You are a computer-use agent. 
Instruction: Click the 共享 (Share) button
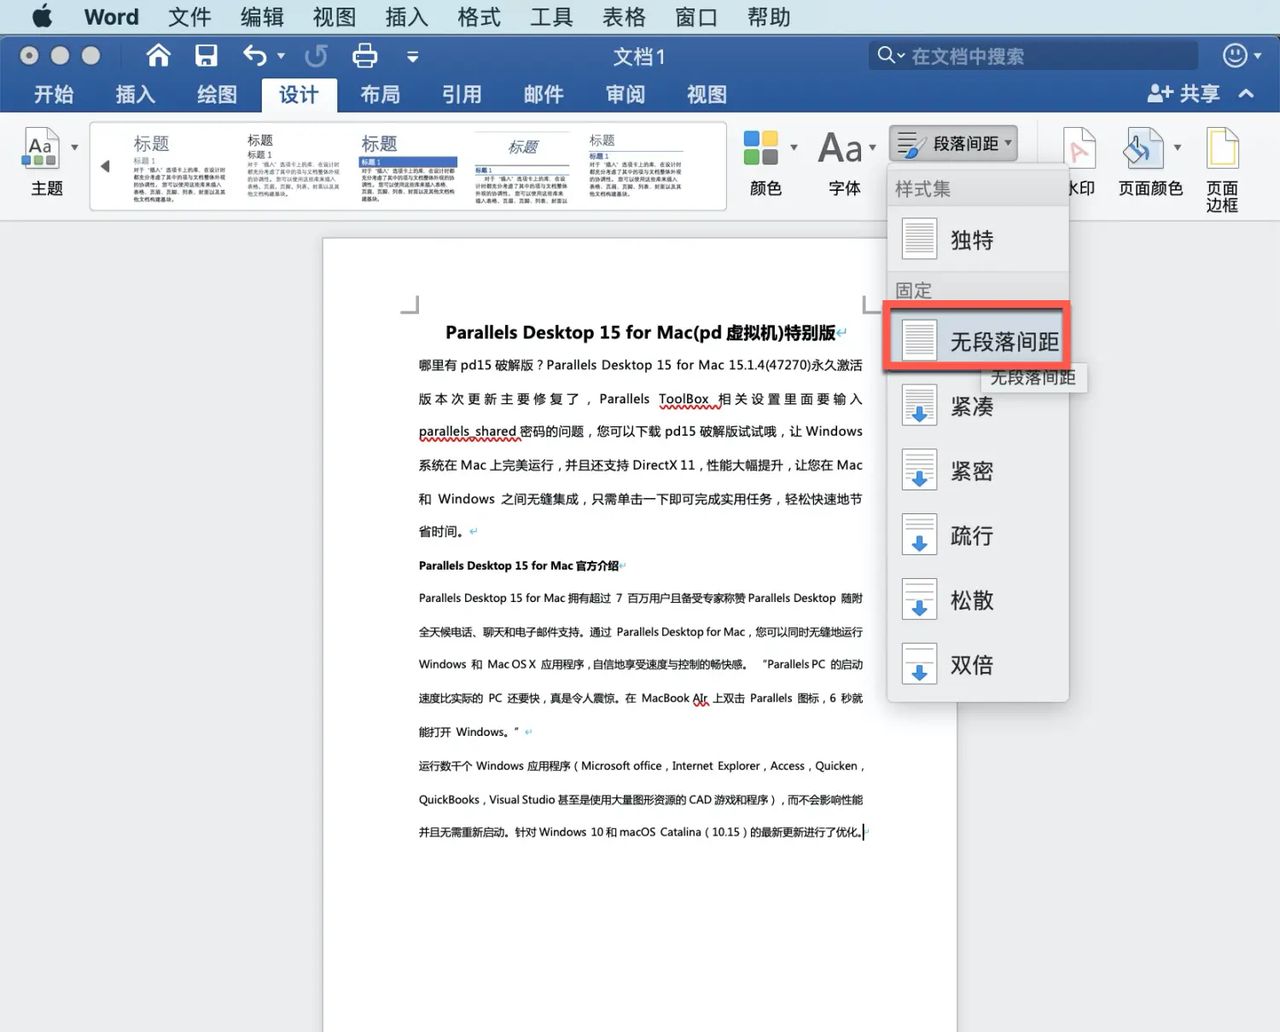point(1187,93)
